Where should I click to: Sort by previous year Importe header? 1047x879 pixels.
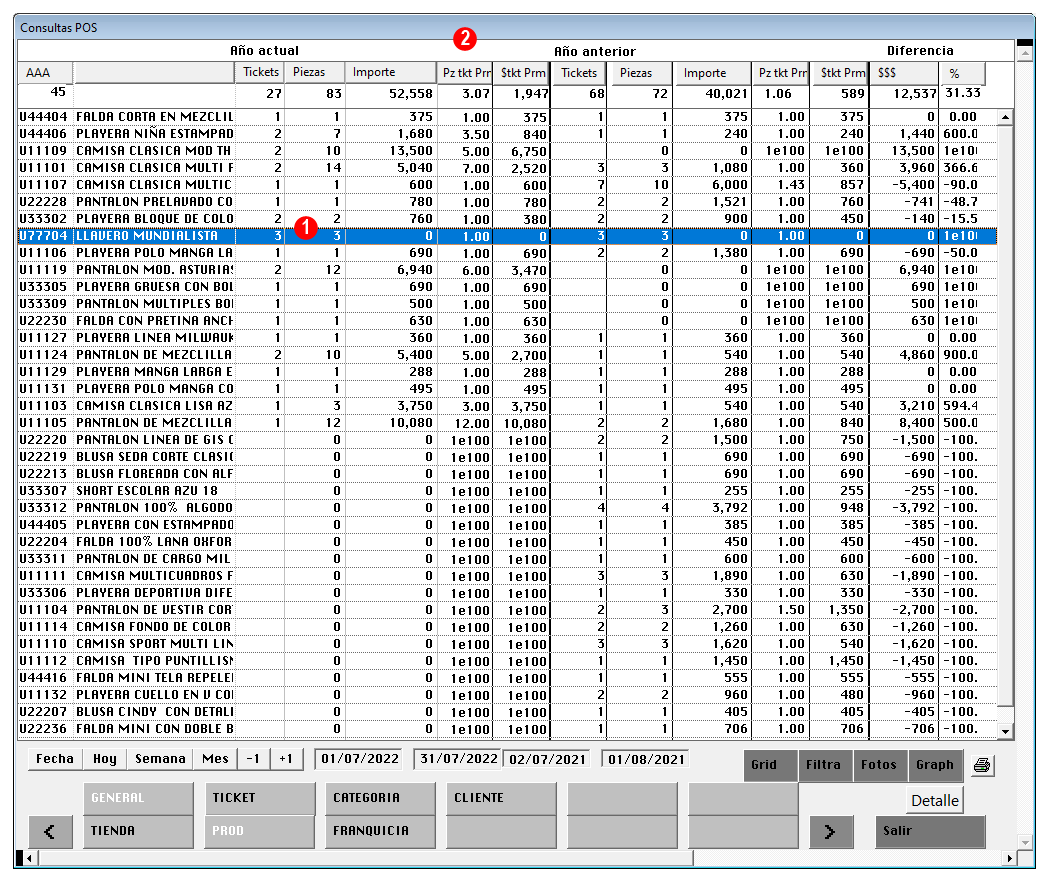(x=712, y=73)
